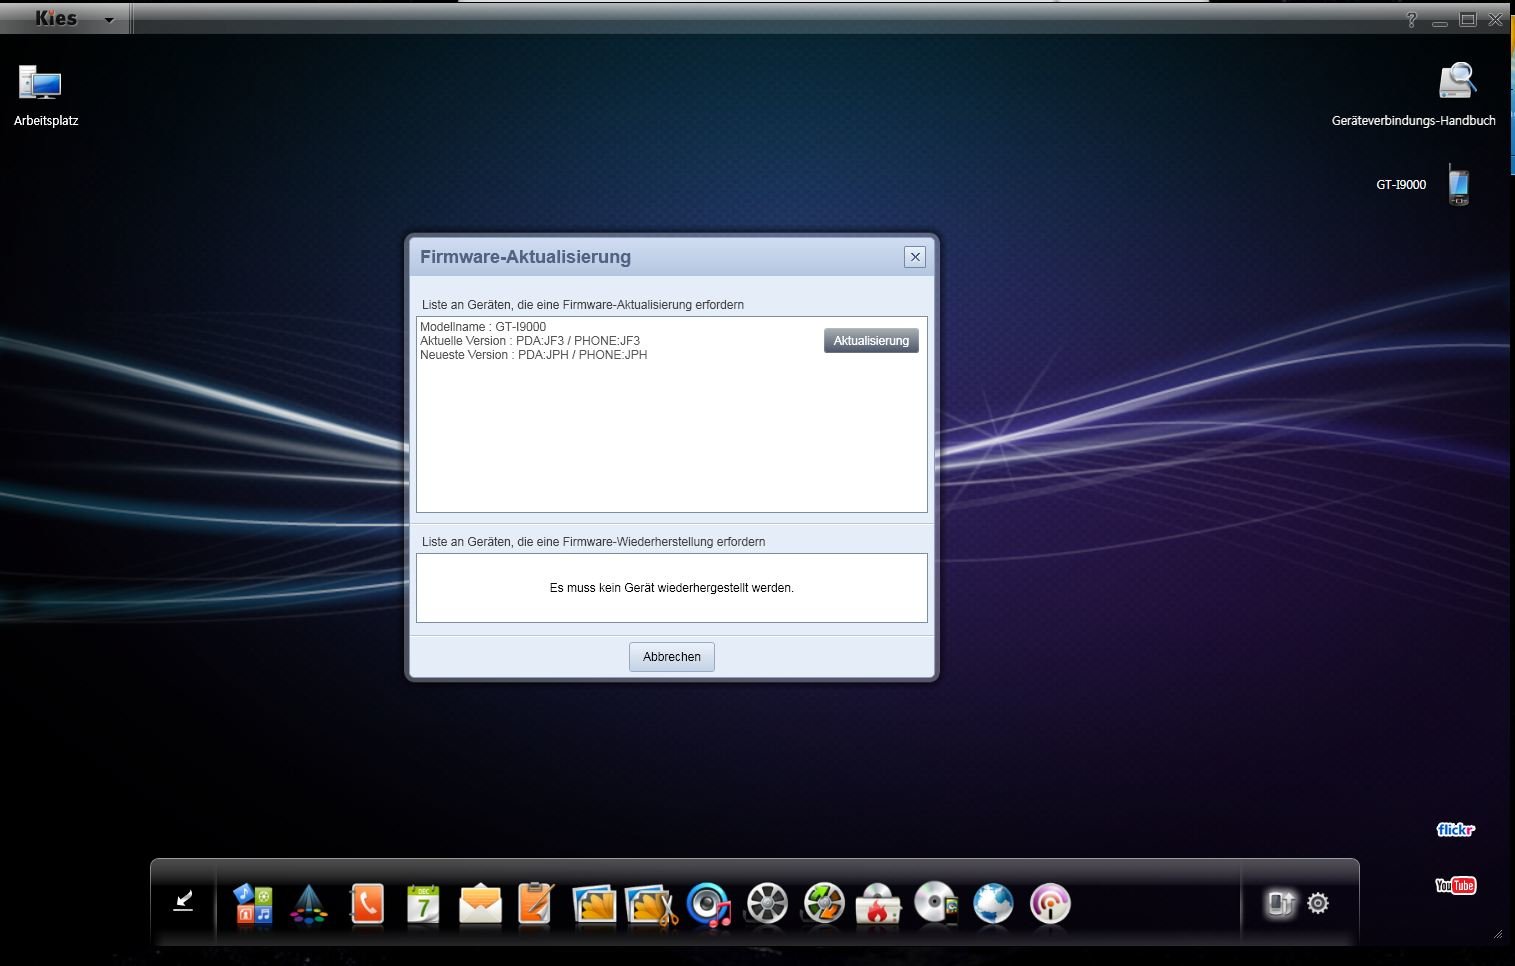Click the phone firmware upgrade icon in dock
Screen dimensions: 1515x966
pos(1281,903)
